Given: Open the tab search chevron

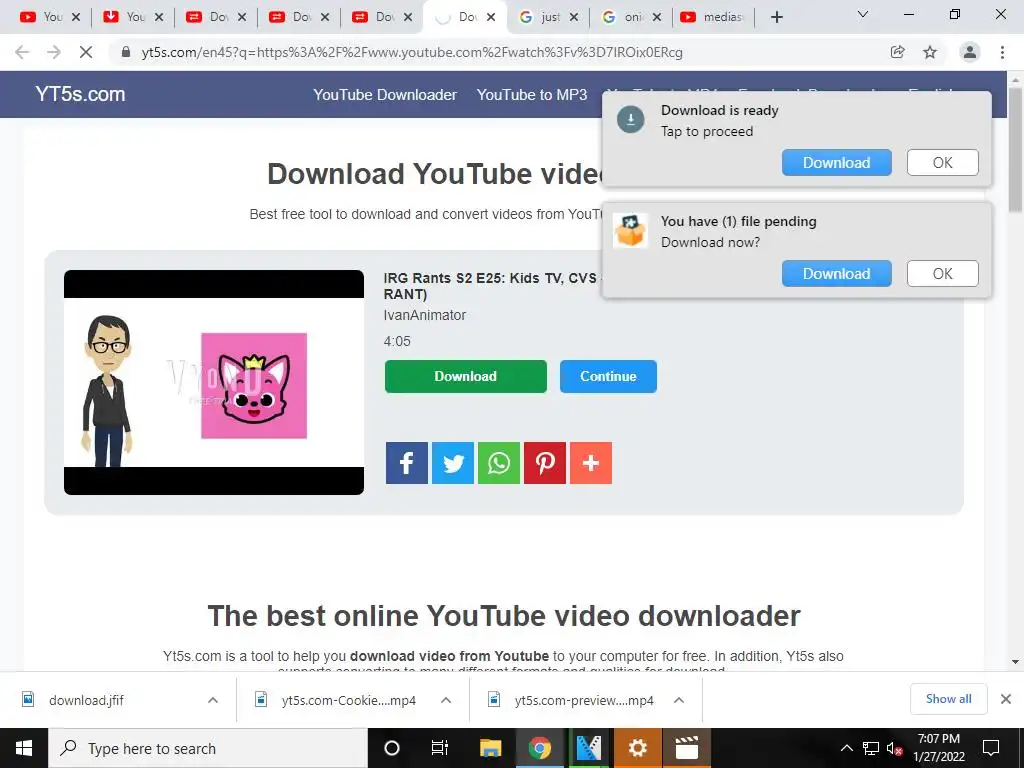Looking at the screenshot, I should coord(863,14).
